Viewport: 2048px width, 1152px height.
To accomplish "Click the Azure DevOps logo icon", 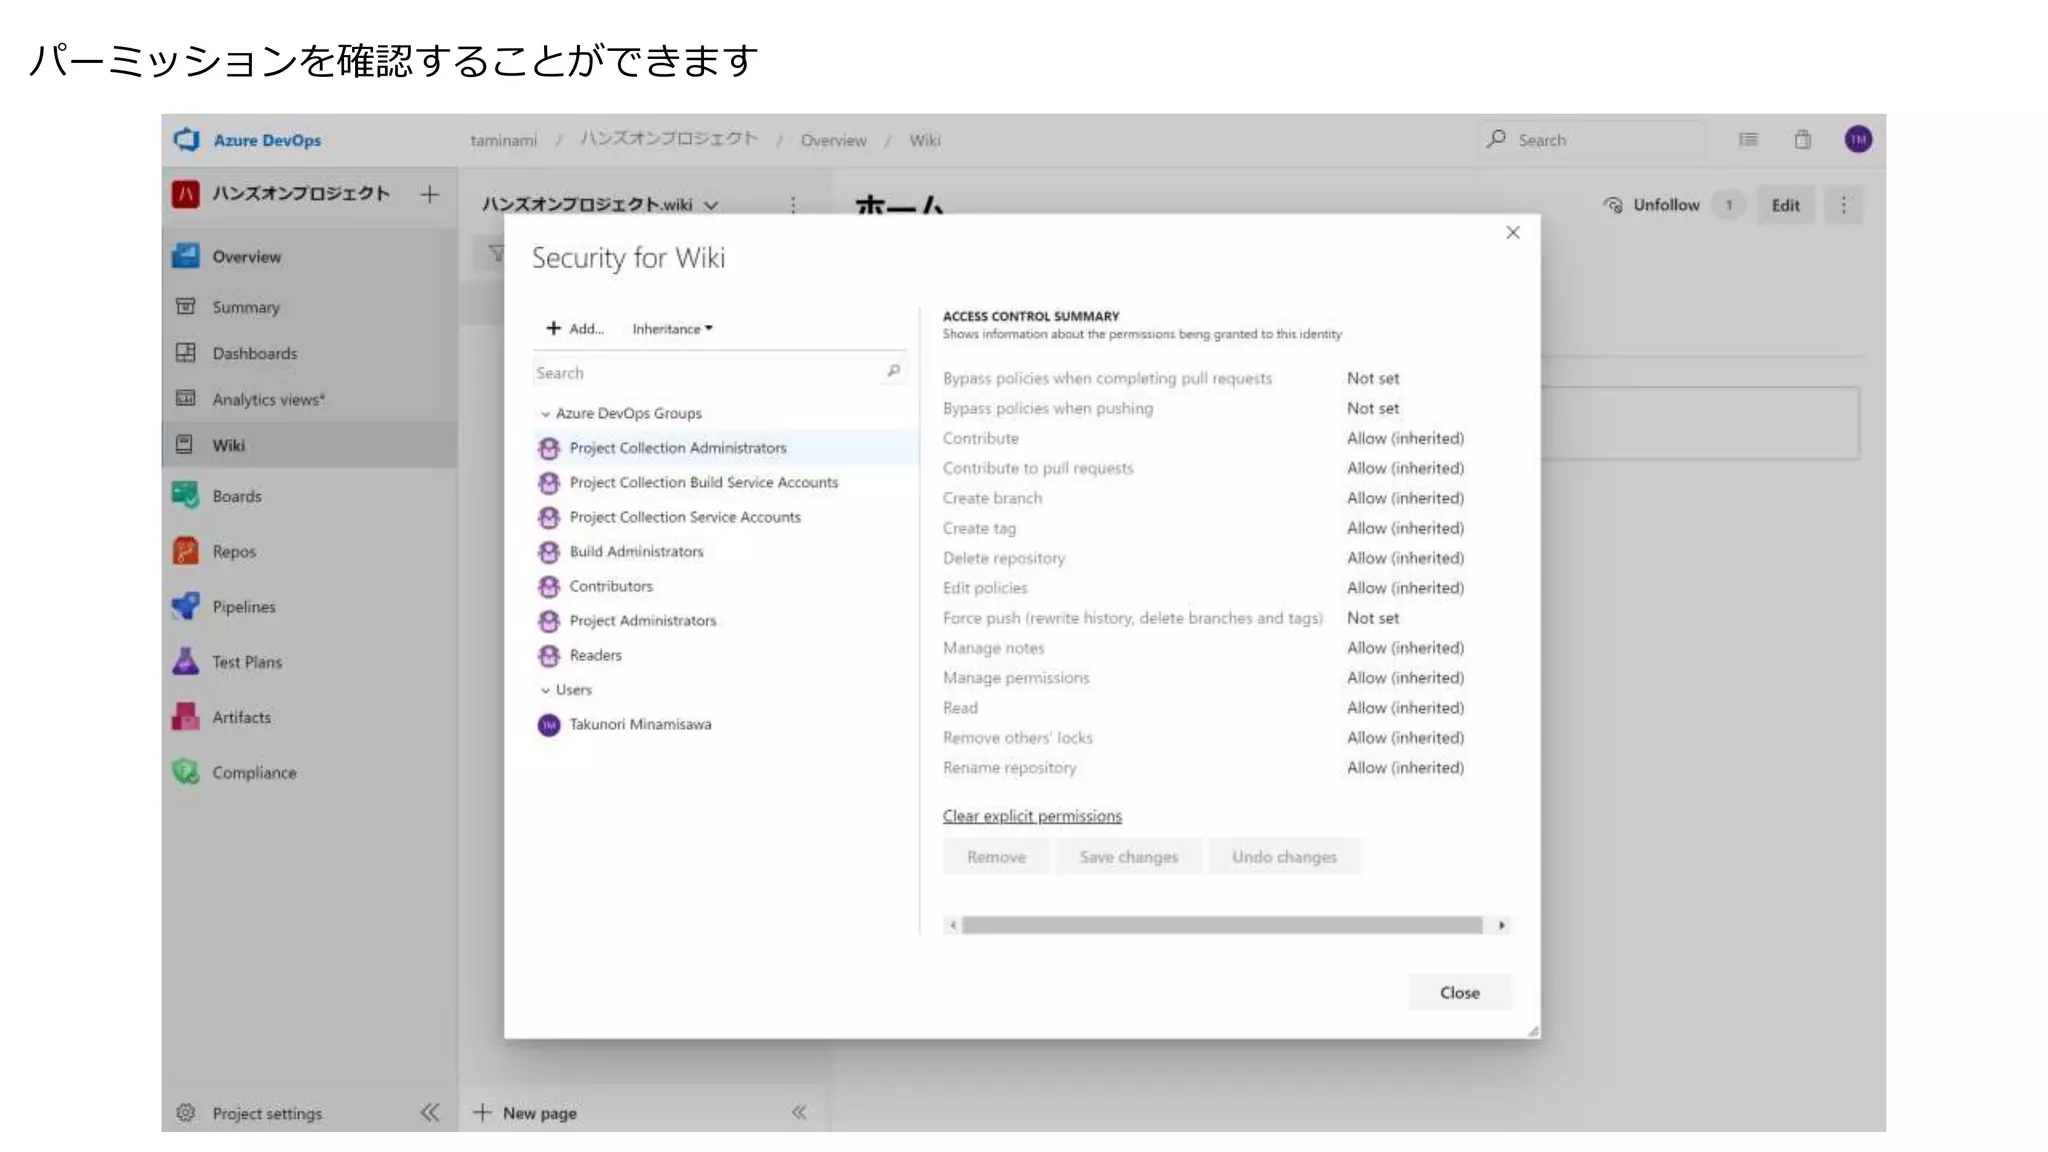I will pos(187,140).
